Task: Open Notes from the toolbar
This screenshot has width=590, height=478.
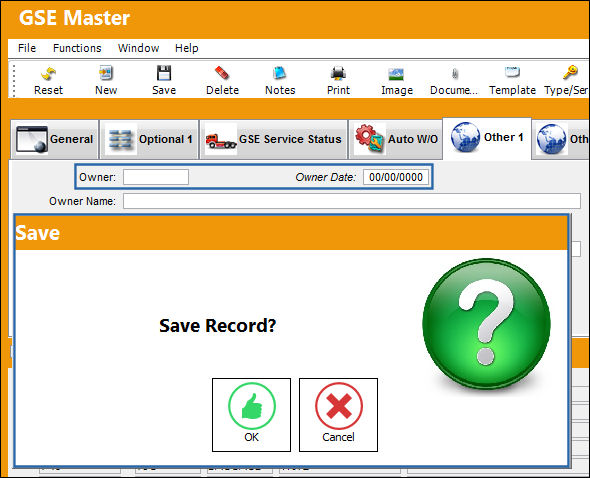Action: click(280, 80)
